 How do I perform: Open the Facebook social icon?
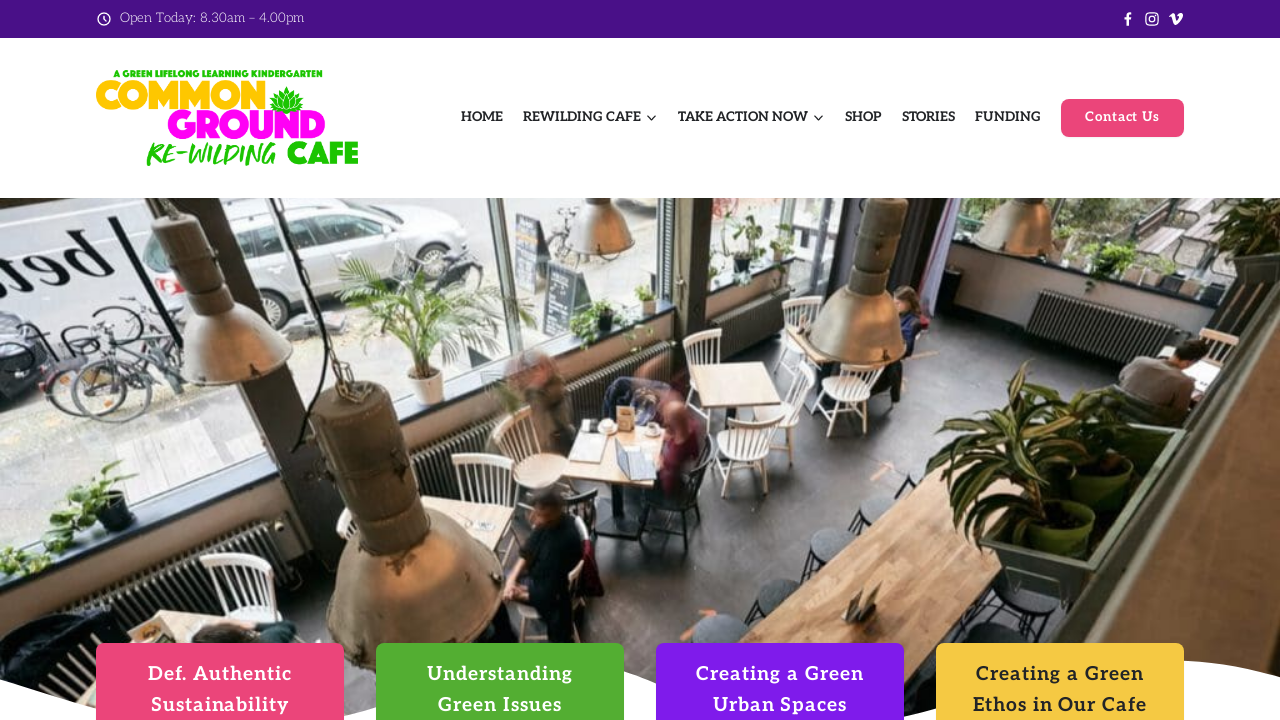tap(1128, 19)
